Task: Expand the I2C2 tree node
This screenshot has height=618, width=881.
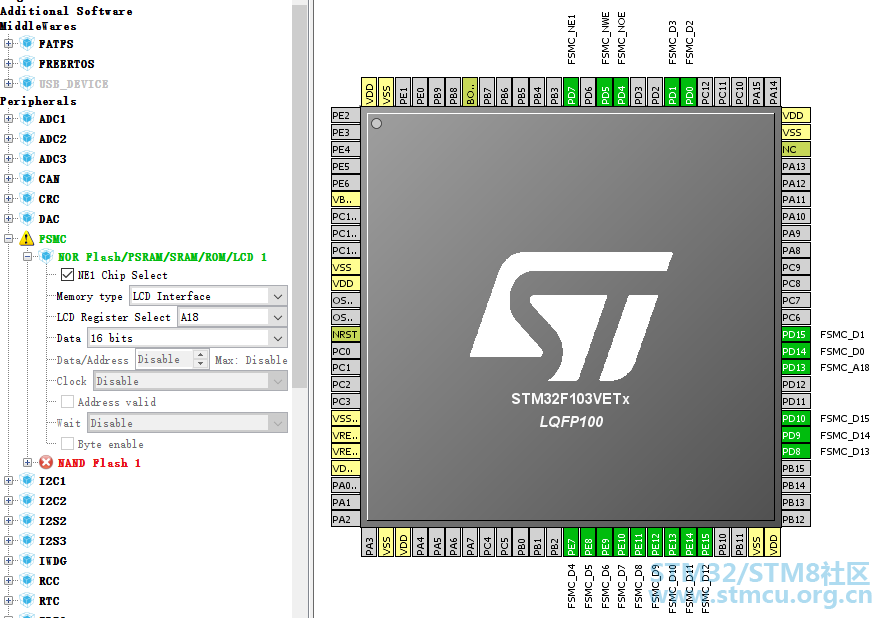Action: (8, 501)
